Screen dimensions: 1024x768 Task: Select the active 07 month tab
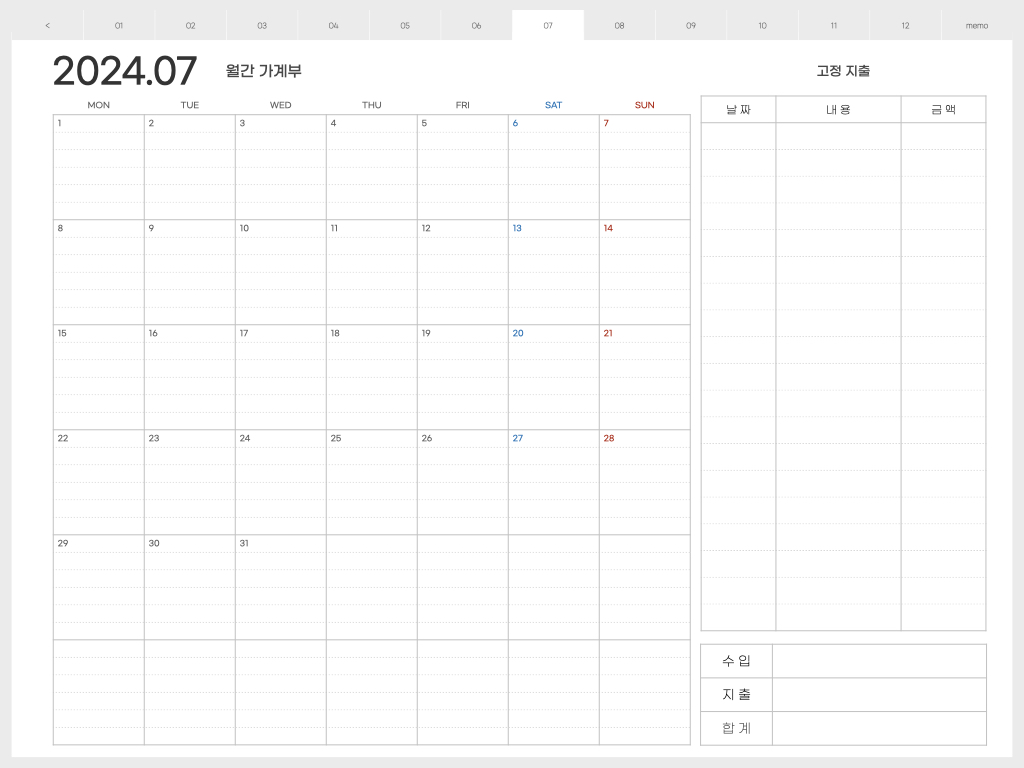(x=548, y=25)
